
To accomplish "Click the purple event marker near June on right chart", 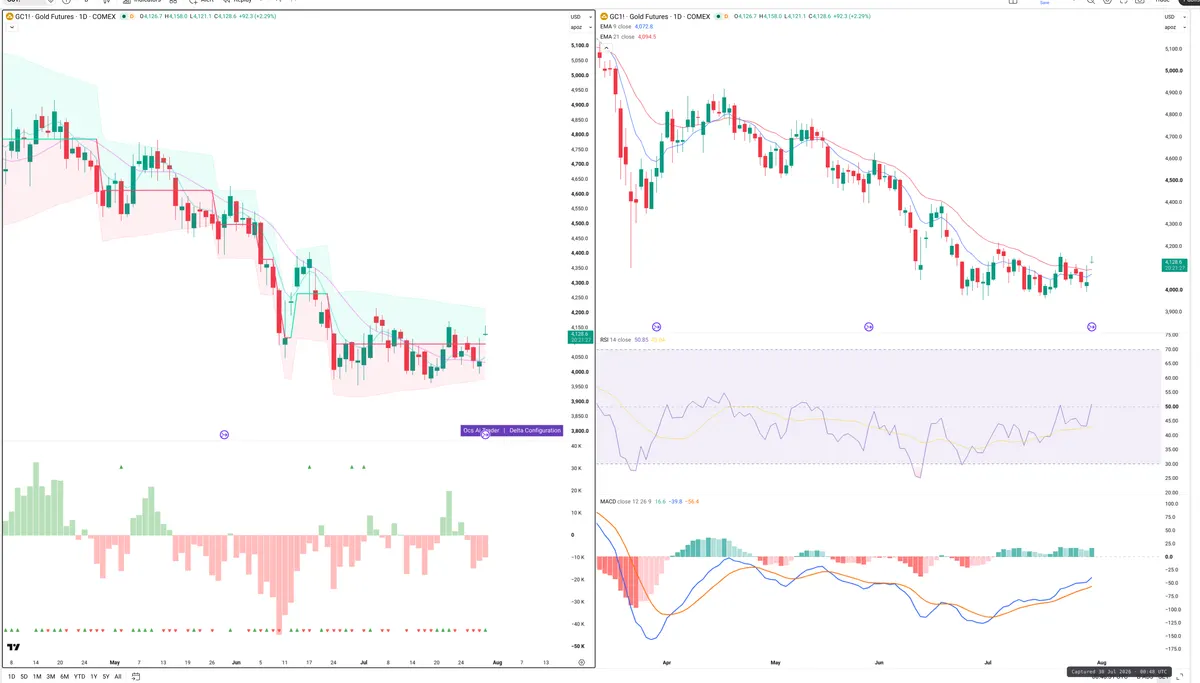I will point(868,327).
